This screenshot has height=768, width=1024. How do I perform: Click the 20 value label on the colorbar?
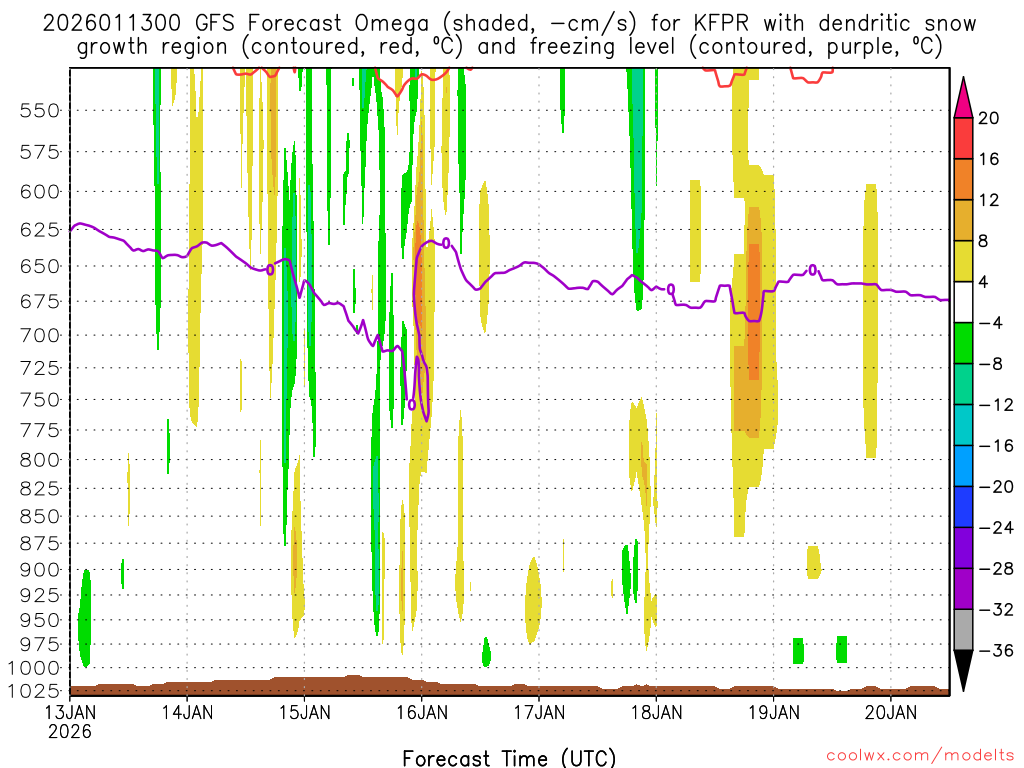(989, 118)
